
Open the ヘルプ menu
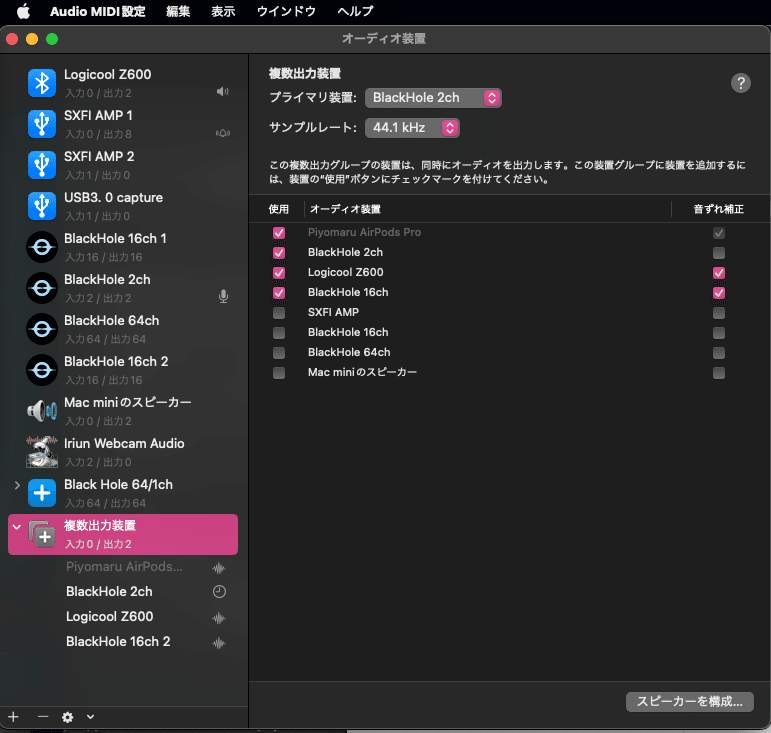point(356,11)
